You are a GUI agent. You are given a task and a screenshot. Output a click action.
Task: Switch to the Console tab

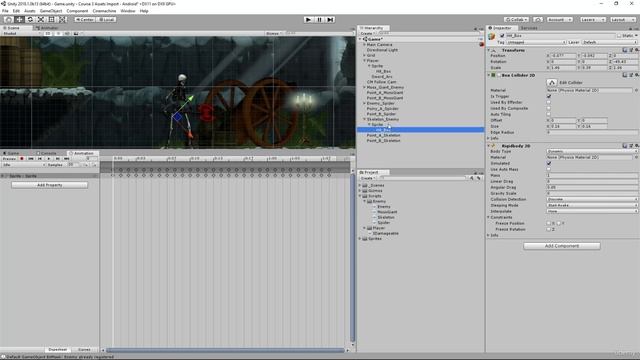(x=47, y=153)
